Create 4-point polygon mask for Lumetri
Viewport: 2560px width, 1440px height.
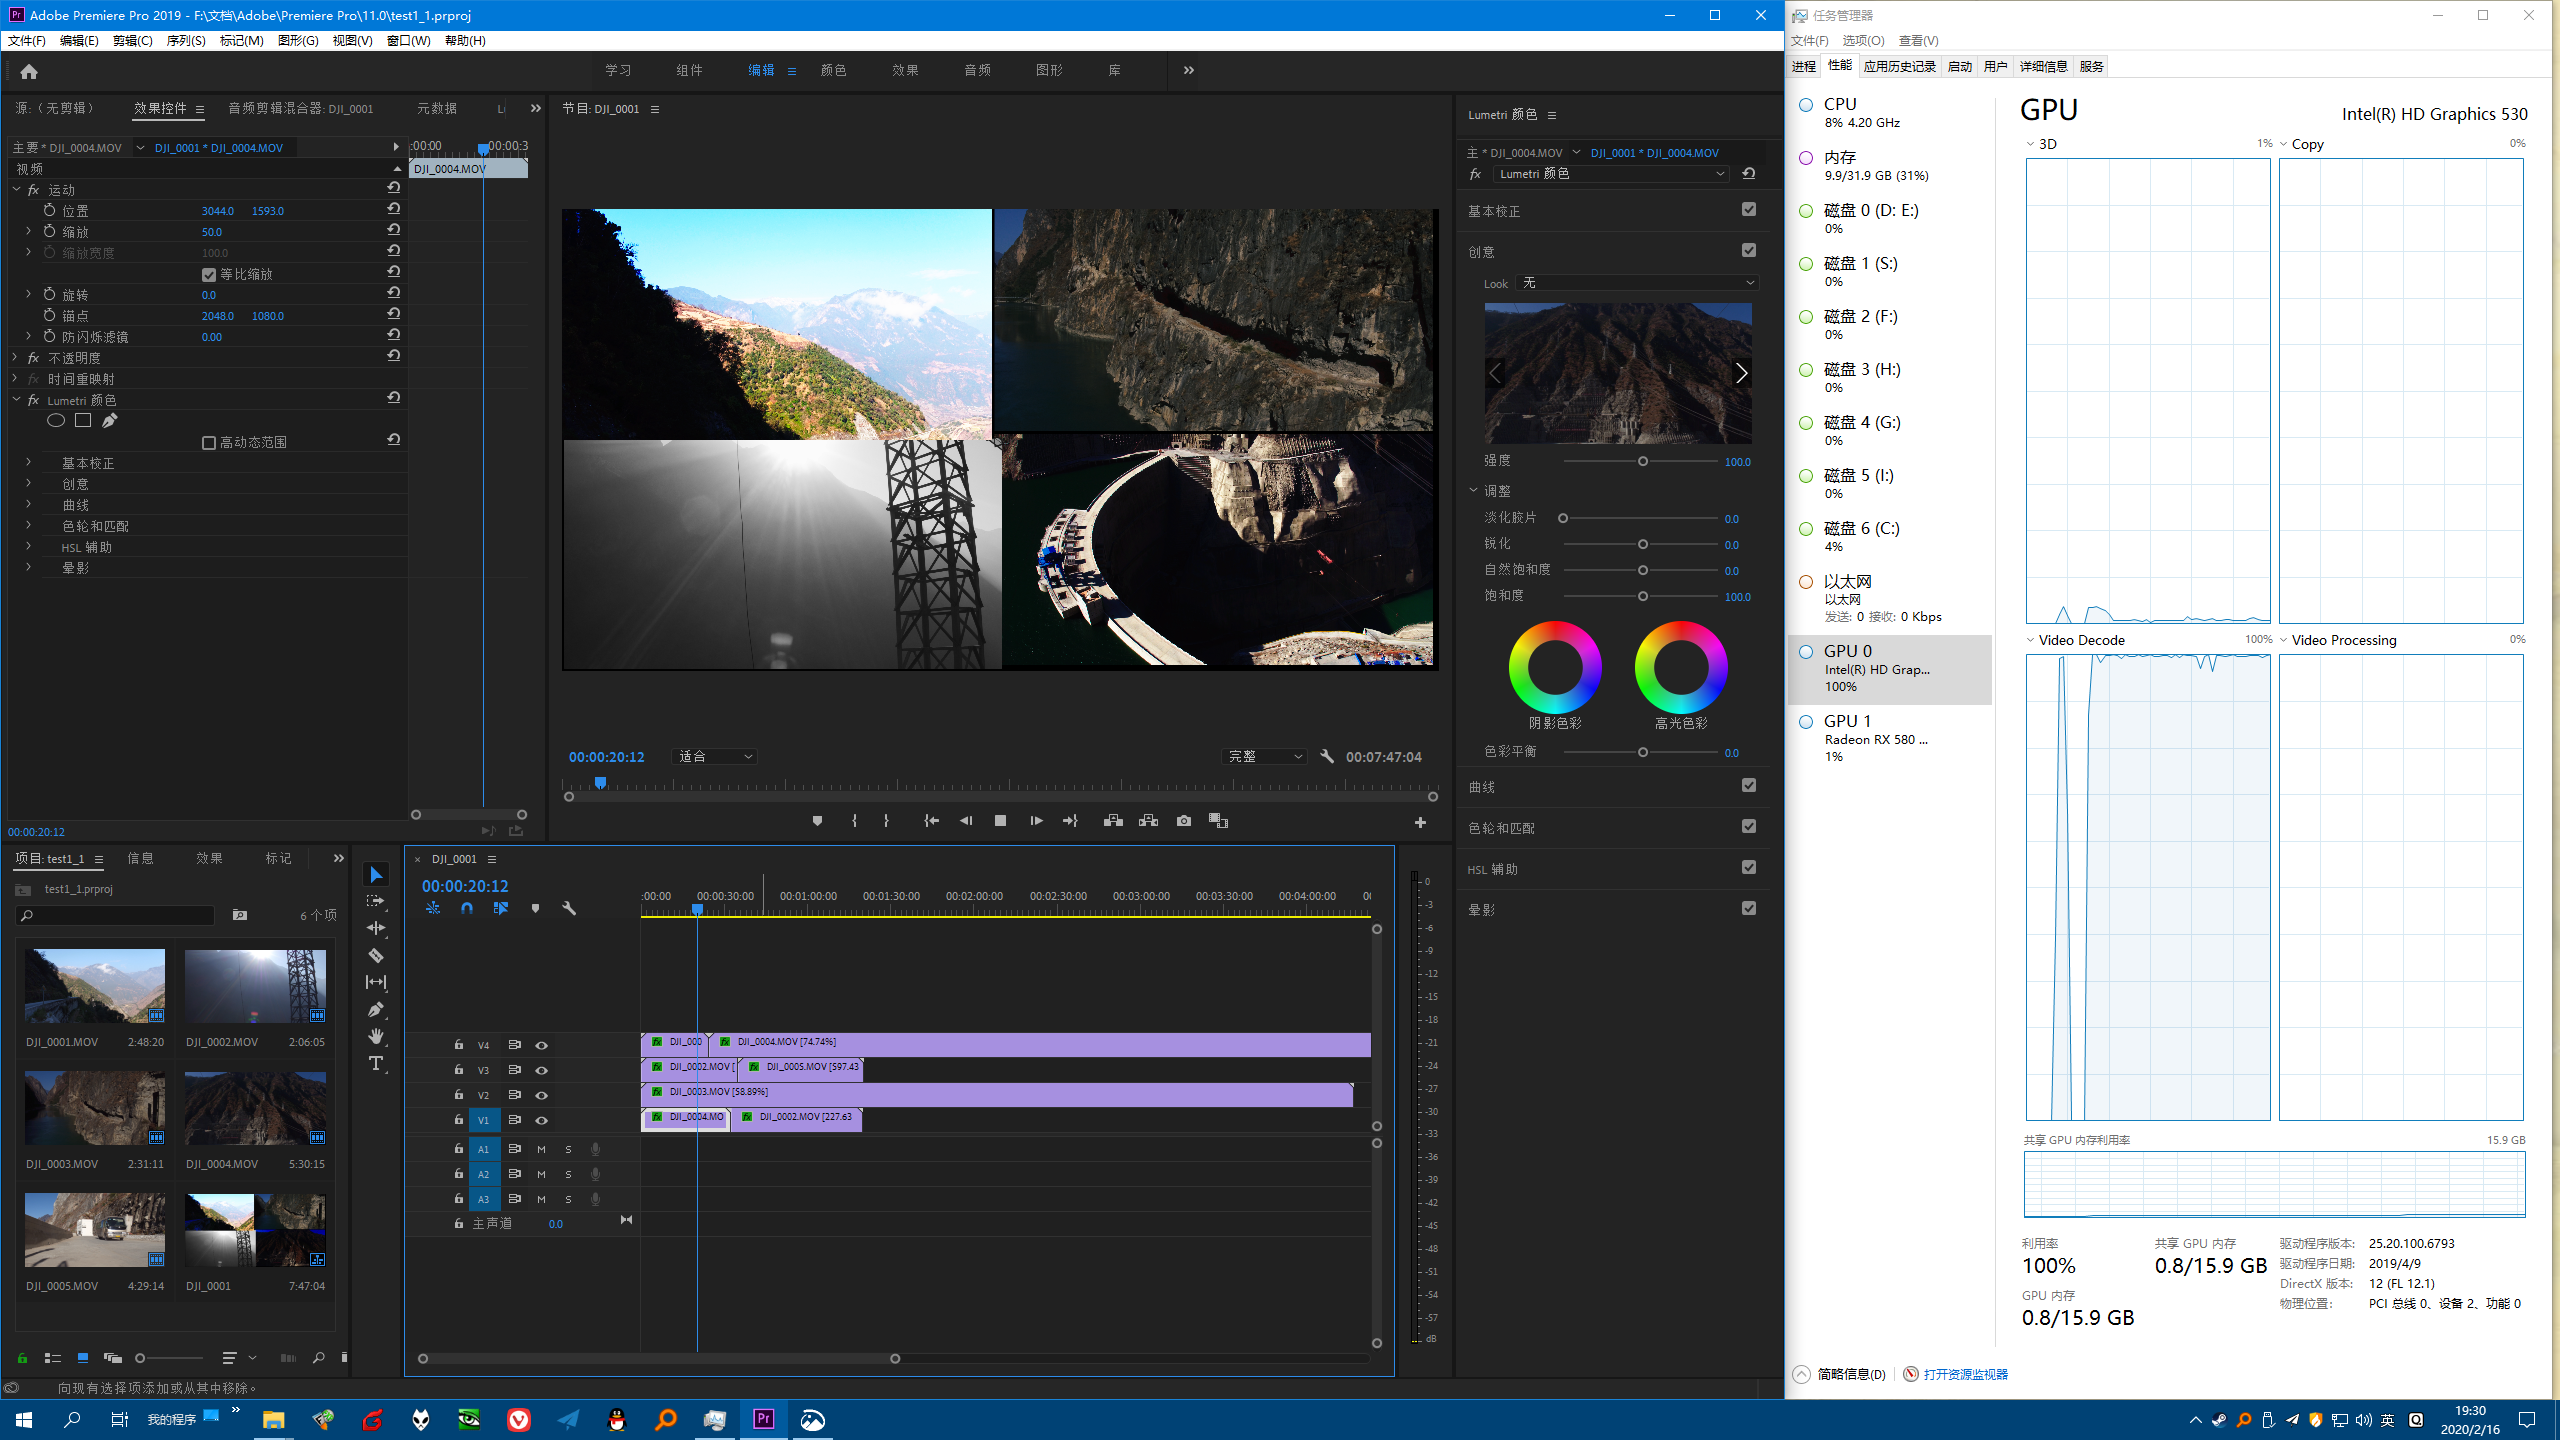click(83, 421)
